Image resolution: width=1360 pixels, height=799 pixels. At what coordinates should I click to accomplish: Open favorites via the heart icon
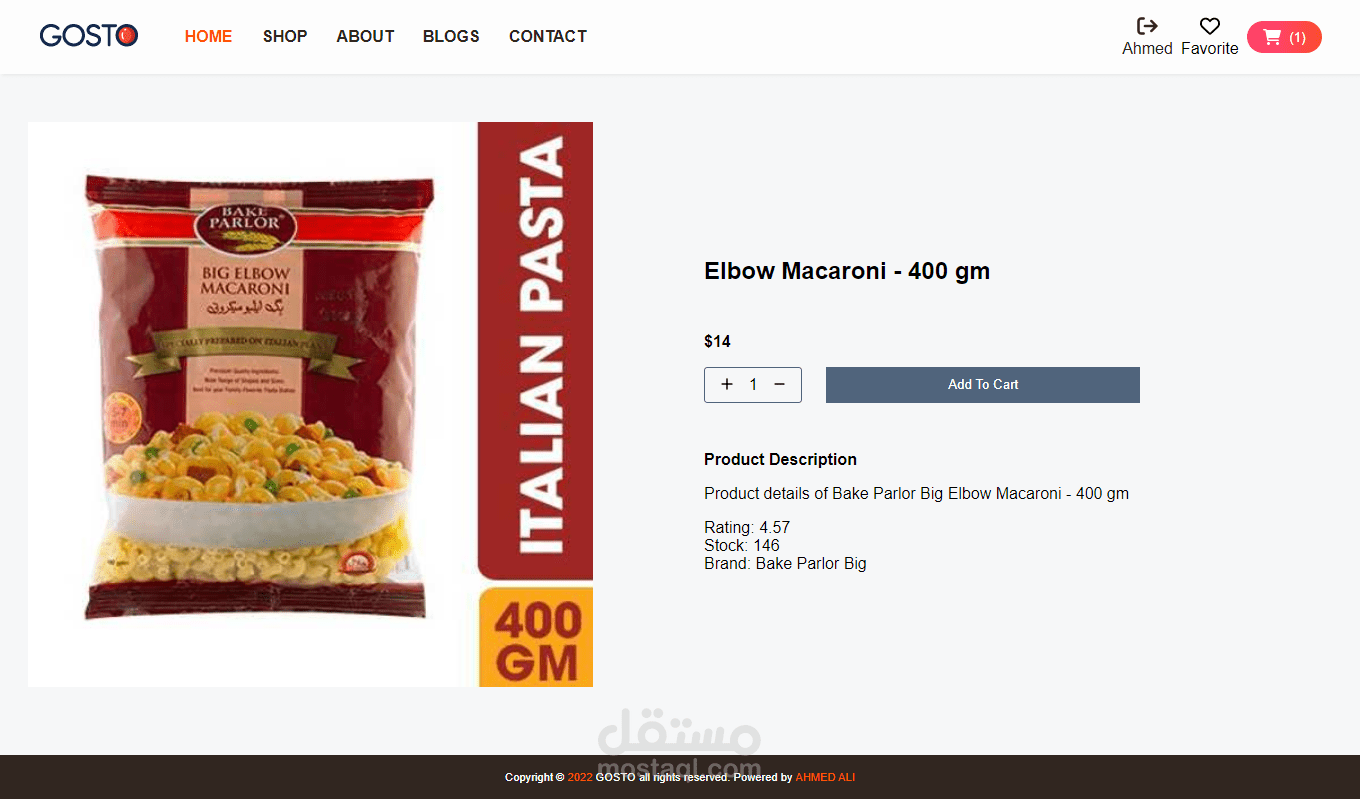tap(1210, 26)
